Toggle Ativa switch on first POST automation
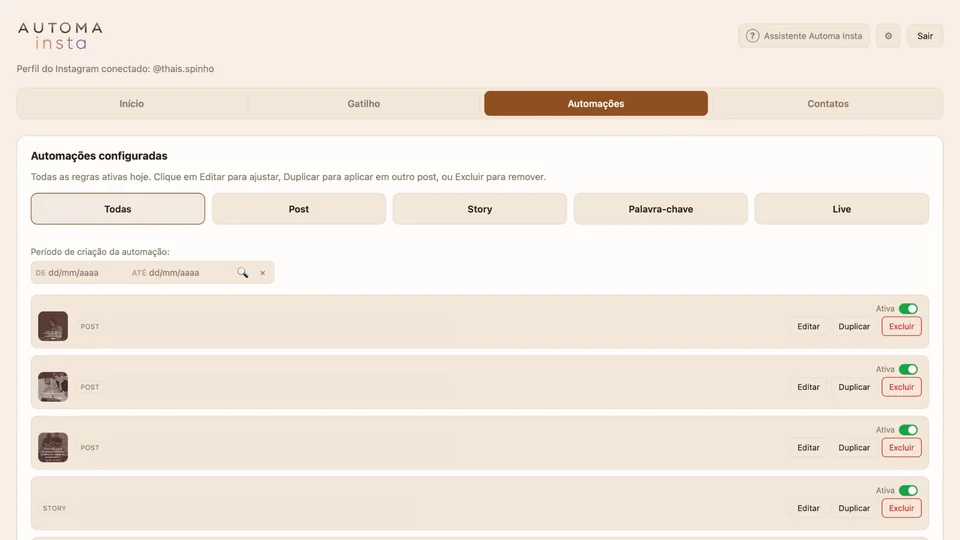 (908, 309)
